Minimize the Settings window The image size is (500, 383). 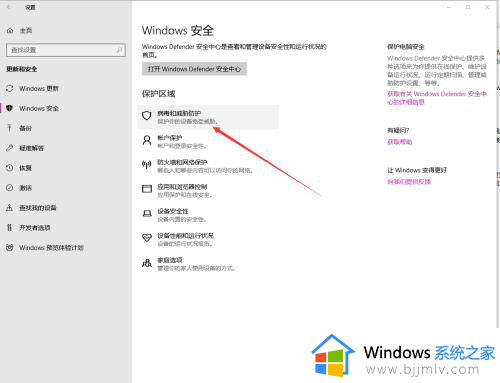click(x=449, y=7)
